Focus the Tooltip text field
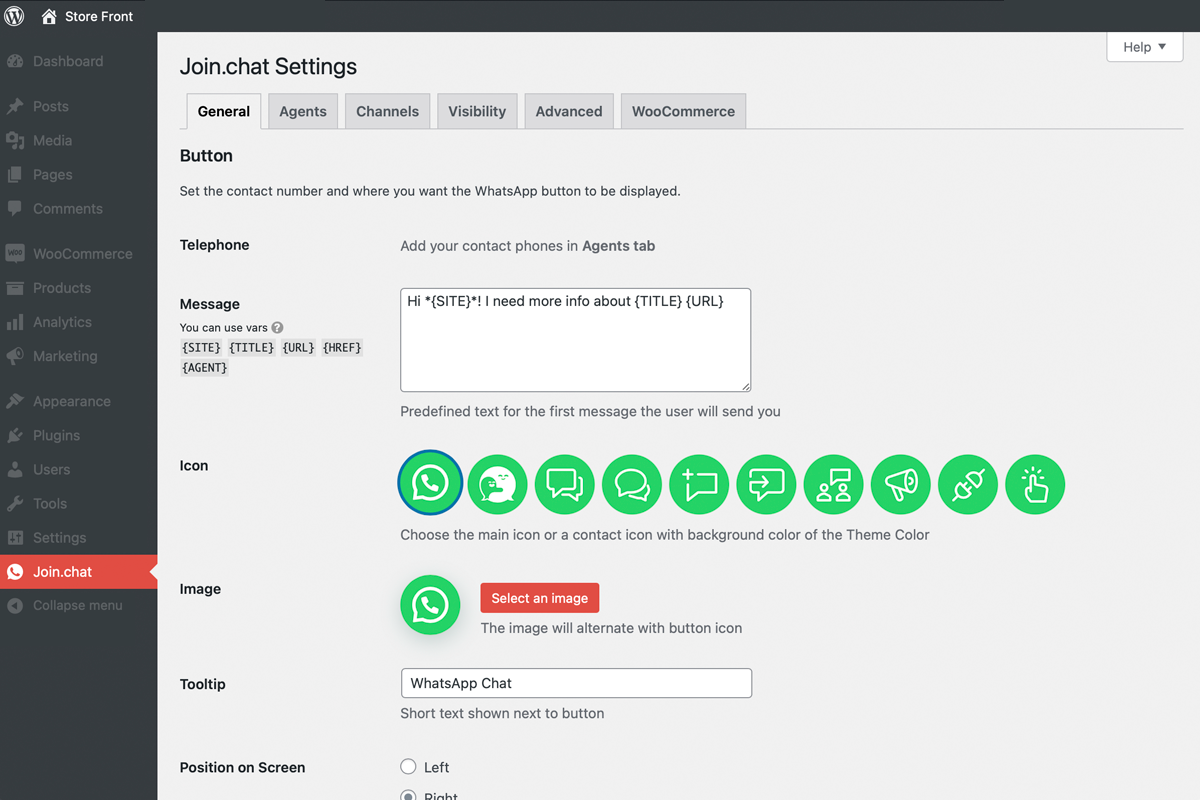The width and height of the screenshot is (1200, 800). [x=576, y=683]
